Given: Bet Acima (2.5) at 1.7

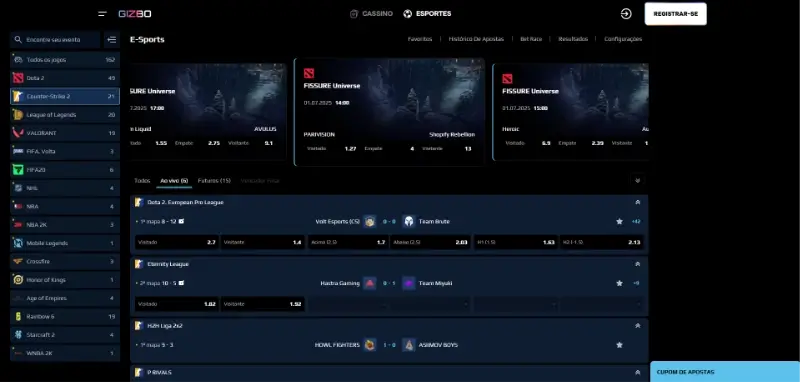Looking at the screenshot, I should coord(348,242).
